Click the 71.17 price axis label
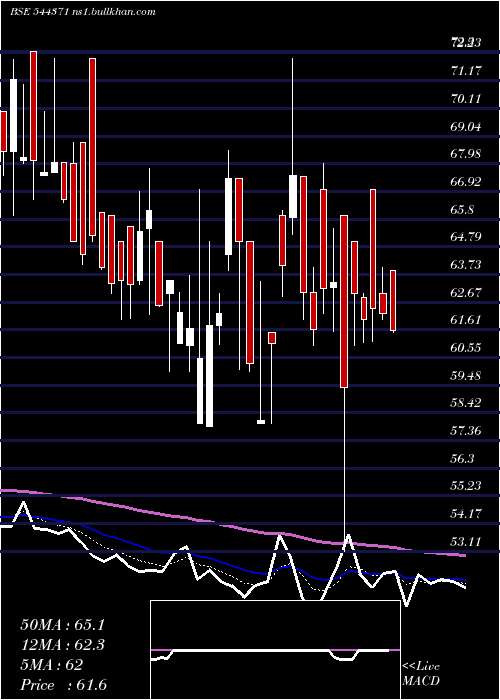 [x=466, y=70]
